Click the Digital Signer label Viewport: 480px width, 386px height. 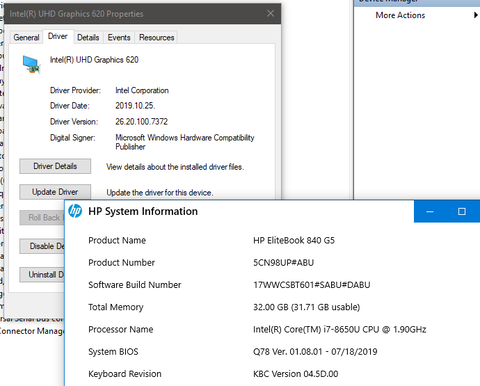point(72,138)
